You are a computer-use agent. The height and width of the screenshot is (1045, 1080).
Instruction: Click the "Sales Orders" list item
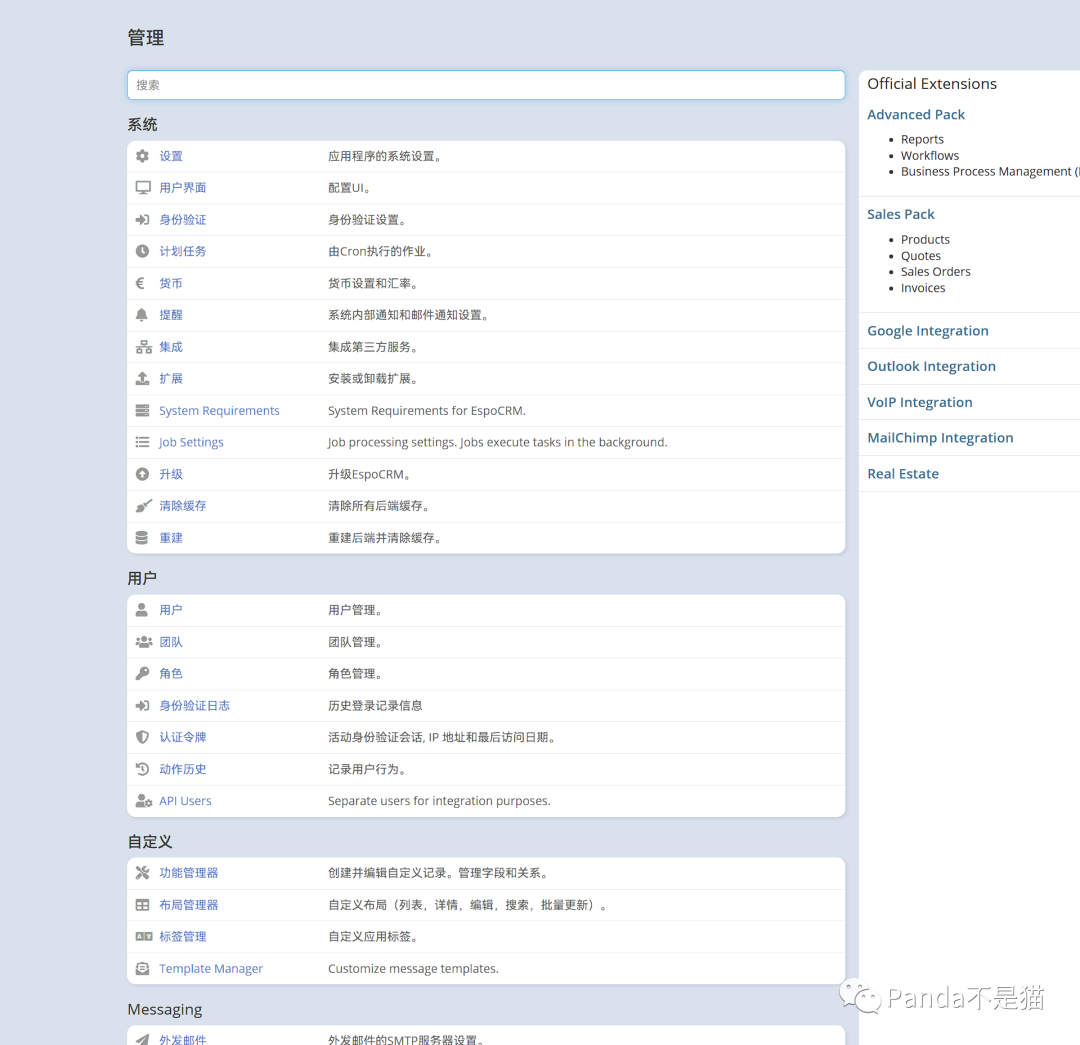(935, 272)
